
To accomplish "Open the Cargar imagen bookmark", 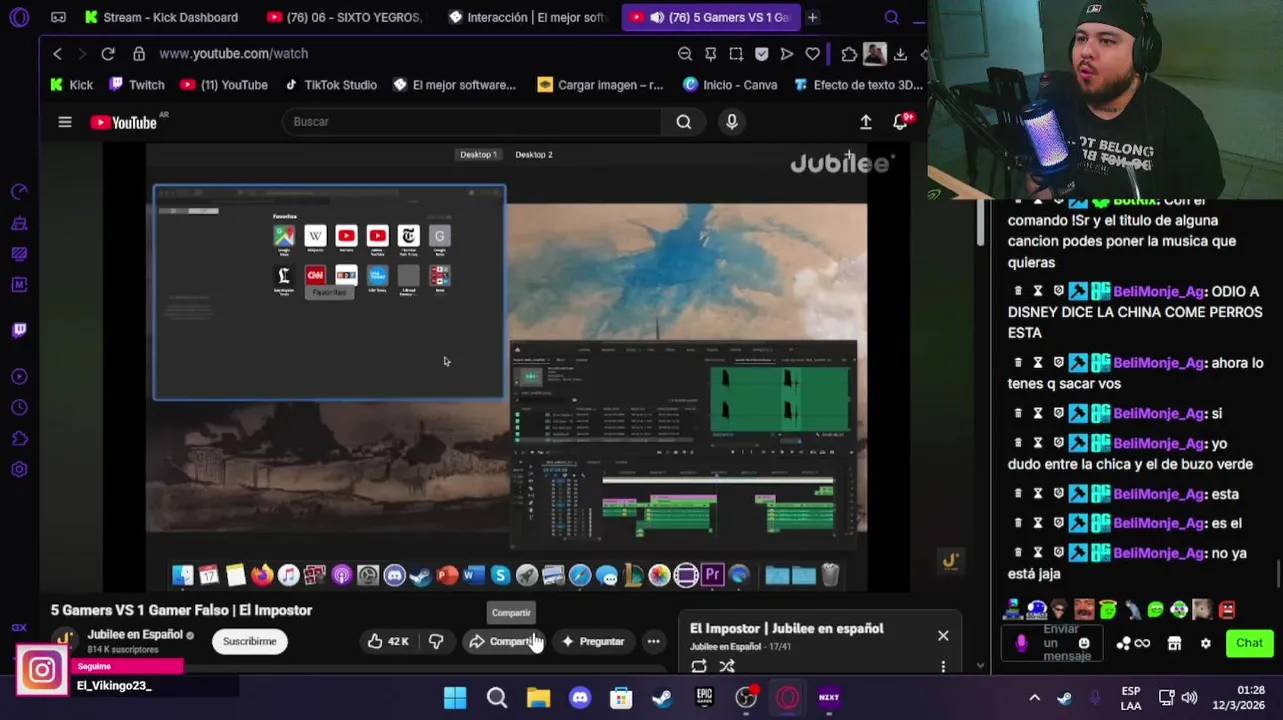I will point(600,85).
